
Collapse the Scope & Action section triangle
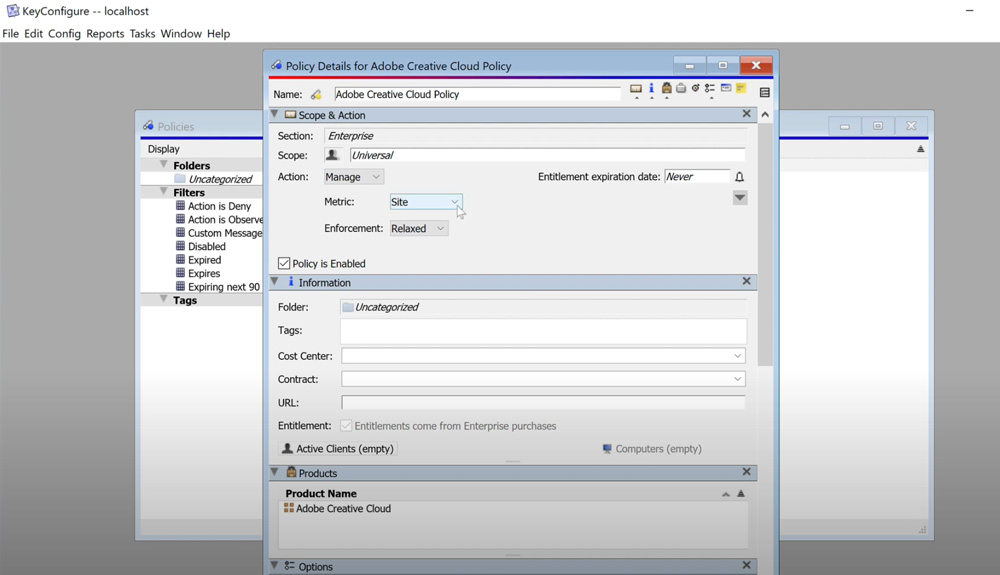[x=275, y=114]
